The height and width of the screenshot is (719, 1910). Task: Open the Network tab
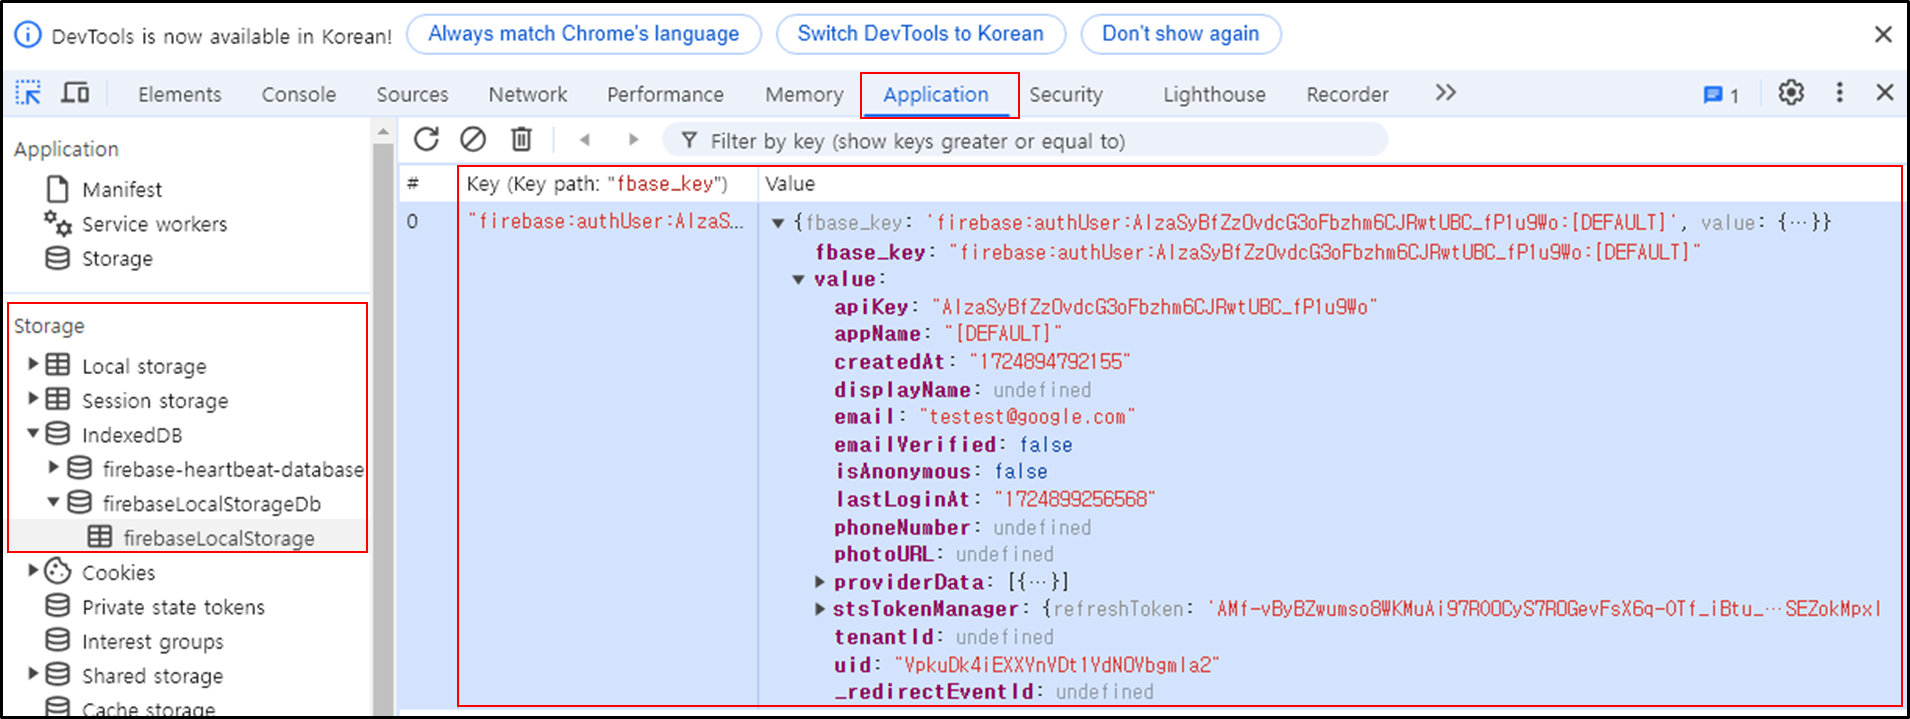click(528, 94)
